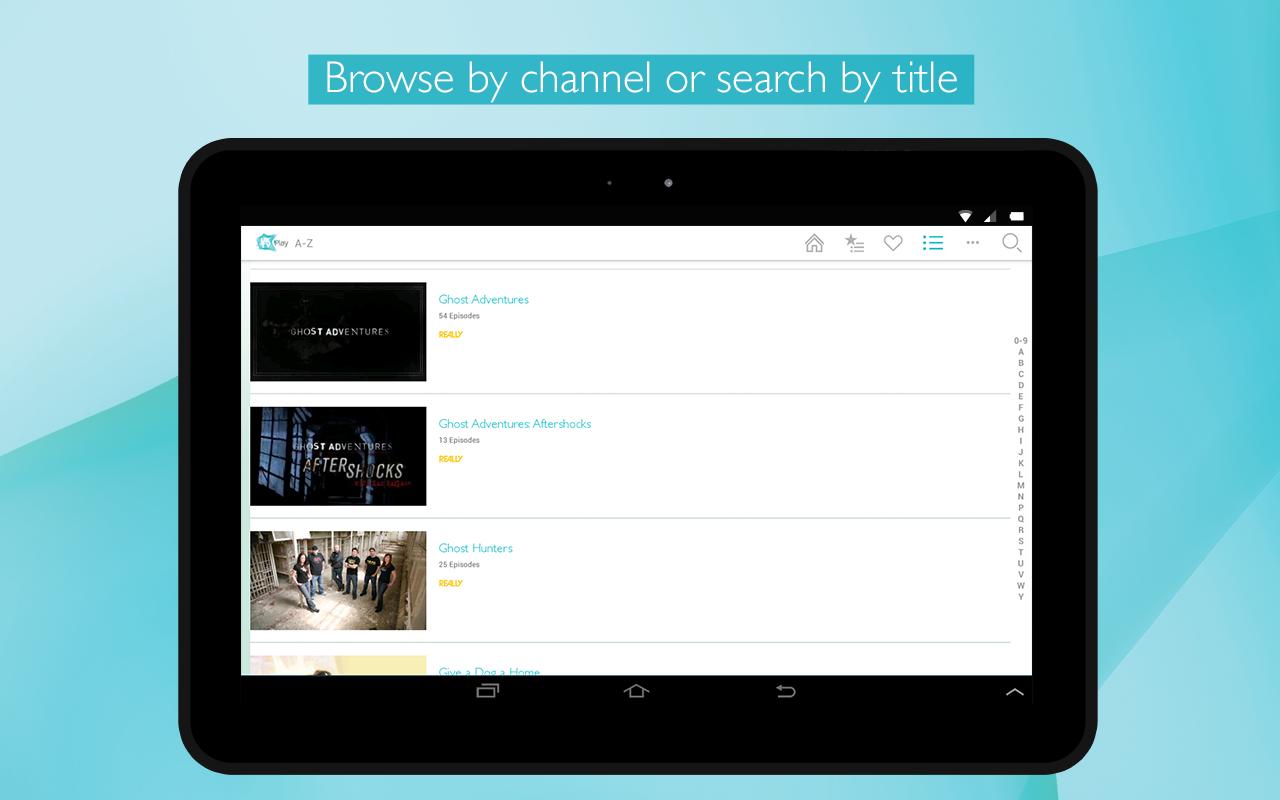
Task: Open the overflow menu with three dots
Action: (x=972, y=242)
